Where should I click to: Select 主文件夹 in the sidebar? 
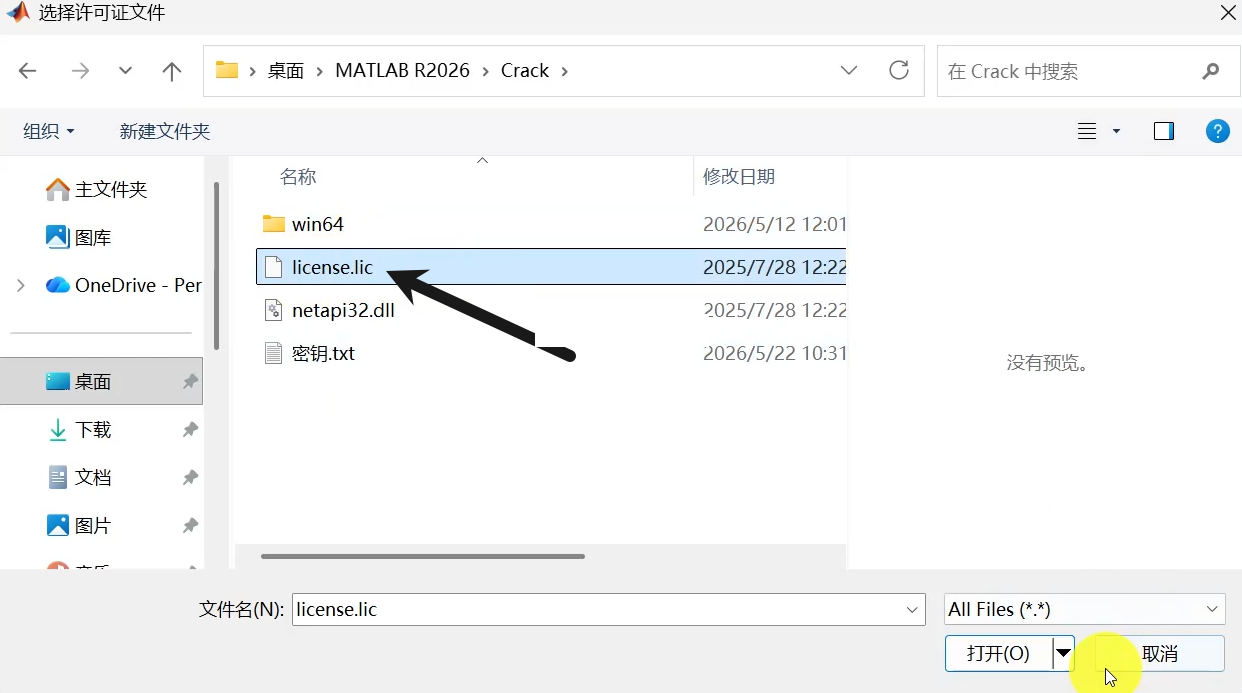(97, 189)
